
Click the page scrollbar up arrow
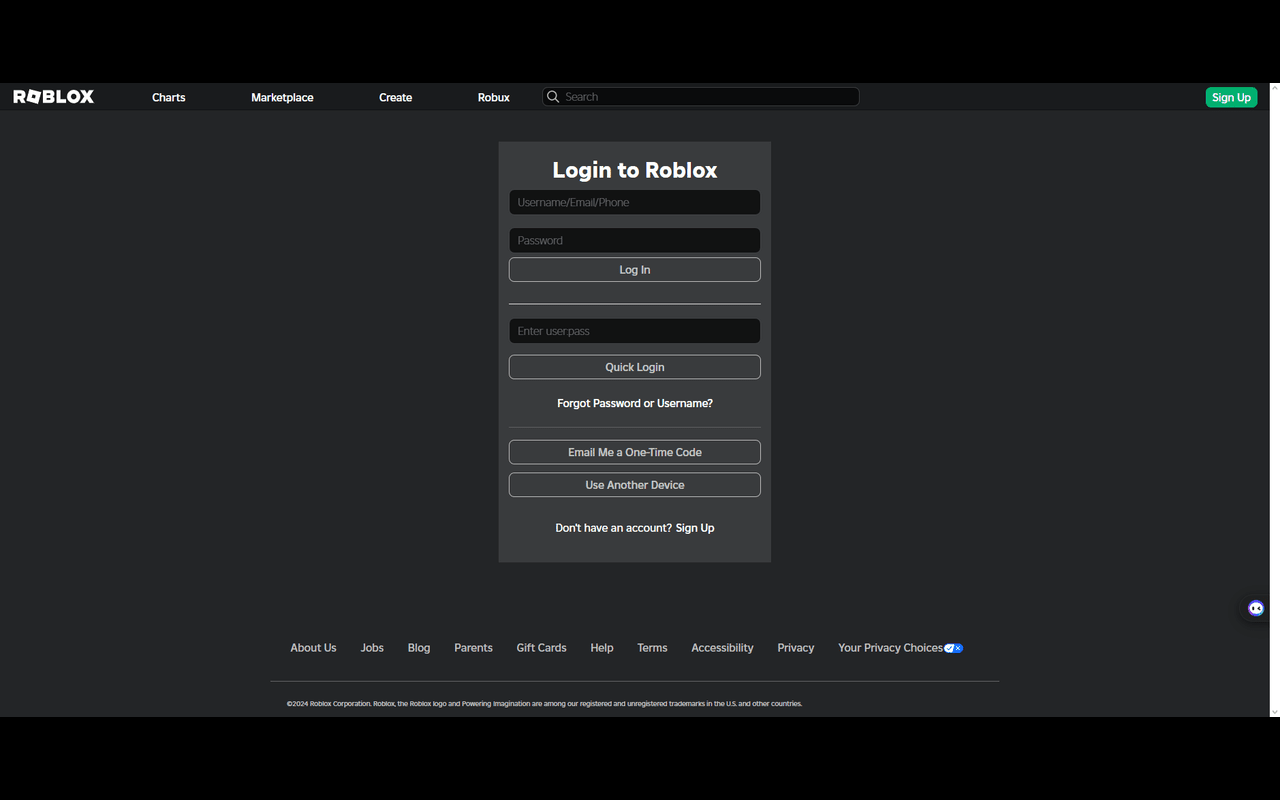click(x=1274, y=89)
